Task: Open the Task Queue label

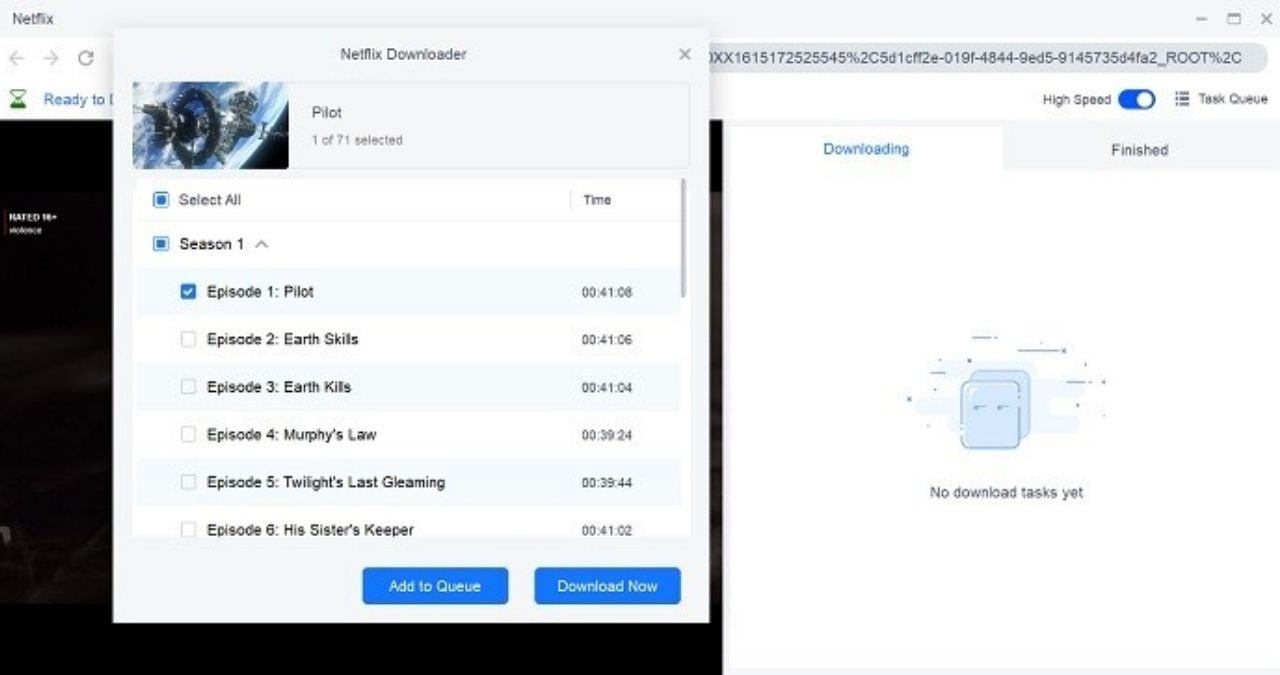Action: (1233, 99)
